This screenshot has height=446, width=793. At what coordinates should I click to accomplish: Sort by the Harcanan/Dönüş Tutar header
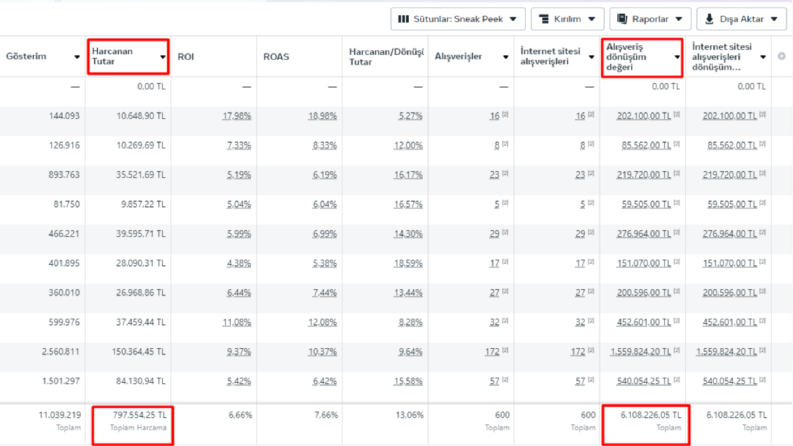[x=386, y=57]
